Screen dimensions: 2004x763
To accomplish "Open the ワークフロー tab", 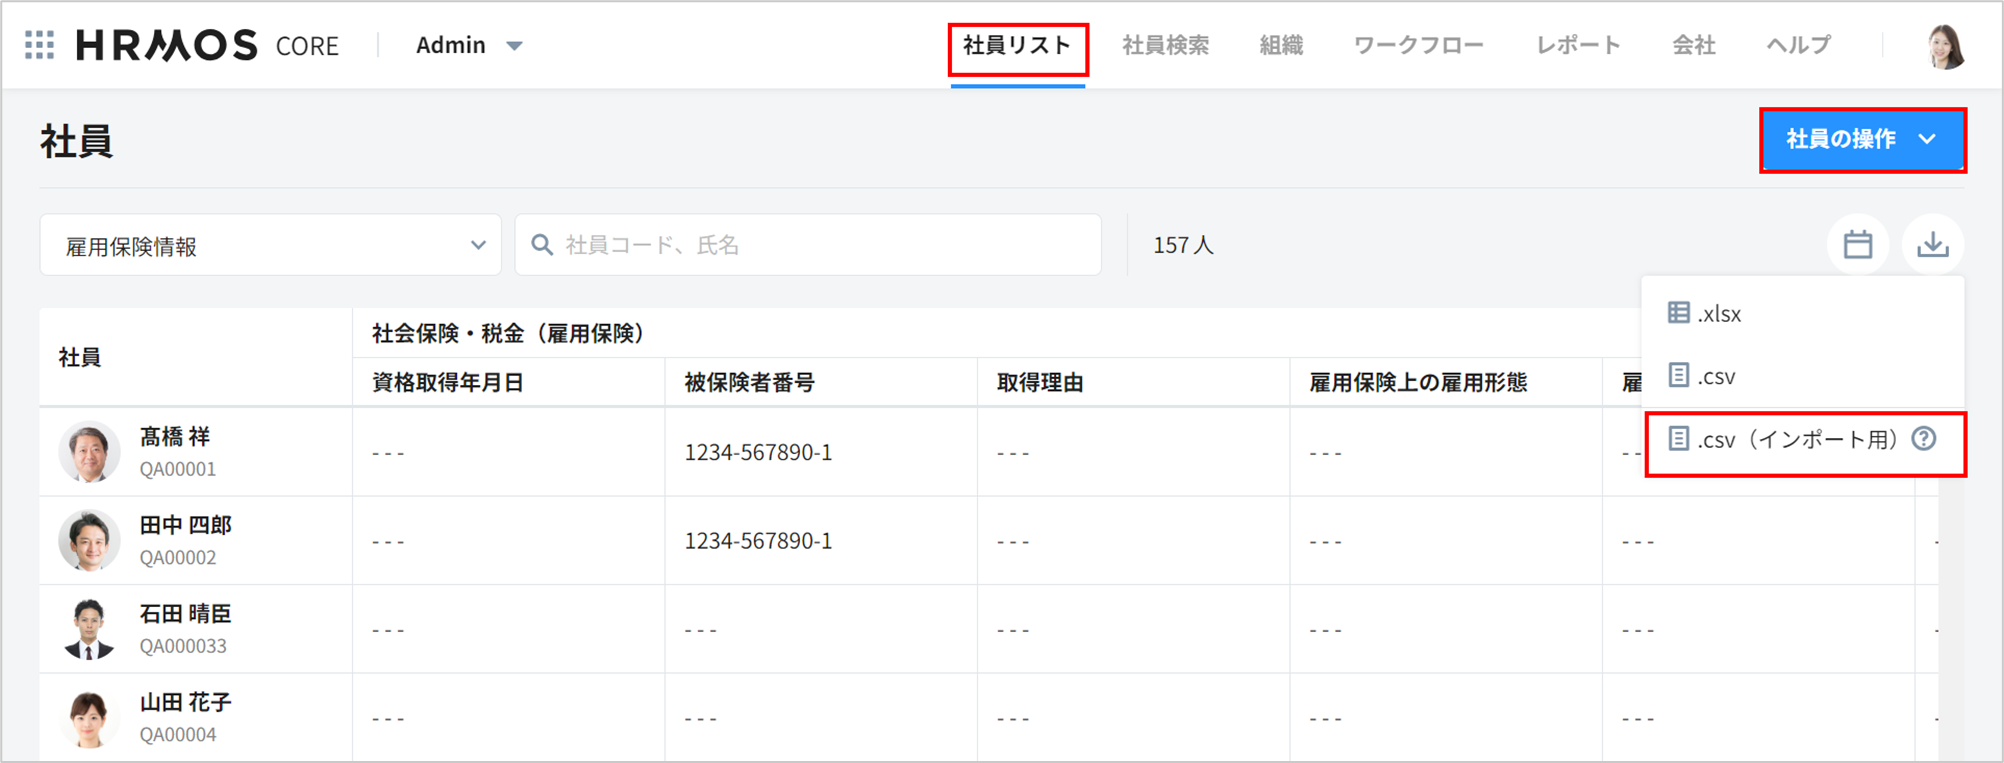I will (x=1417, y=45).
